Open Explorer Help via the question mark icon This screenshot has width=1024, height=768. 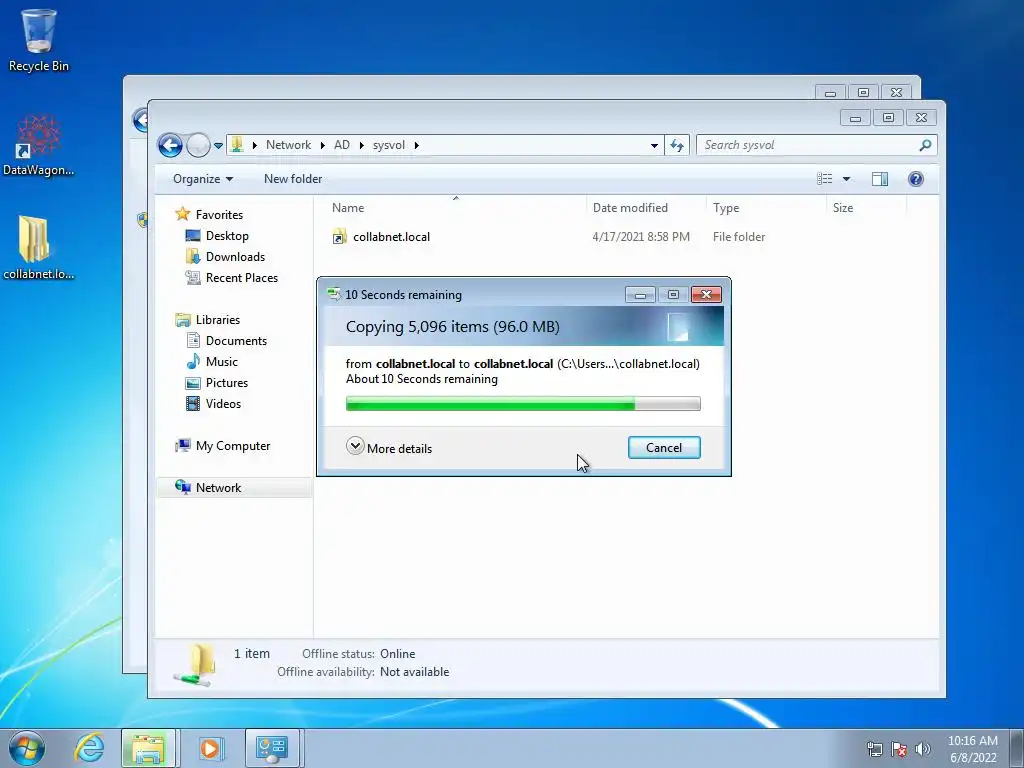(916, 179)
